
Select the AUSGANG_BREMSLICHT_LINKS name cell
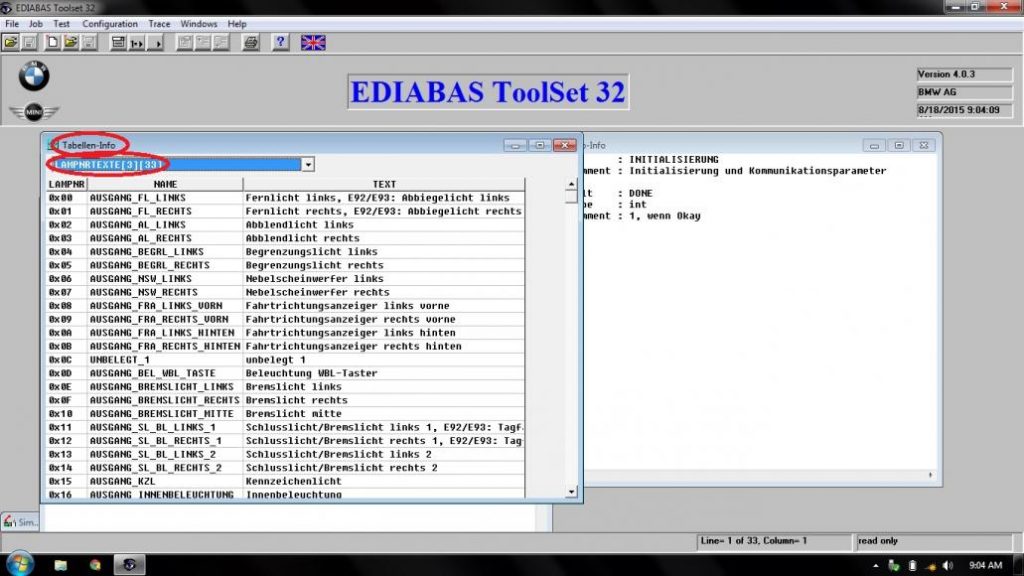point(165,387)
